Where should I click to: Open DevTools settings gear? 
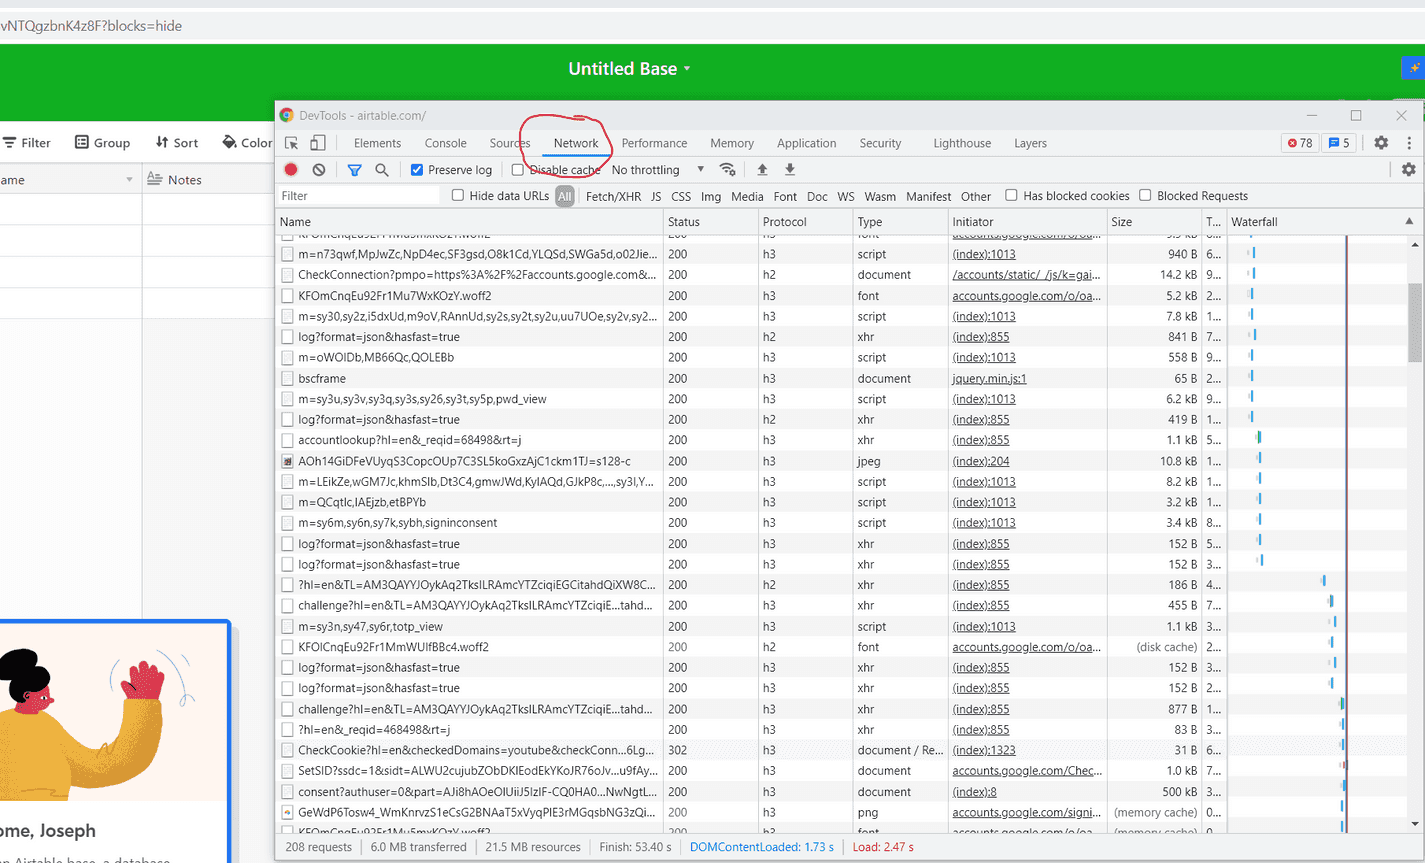(1381, 142)
